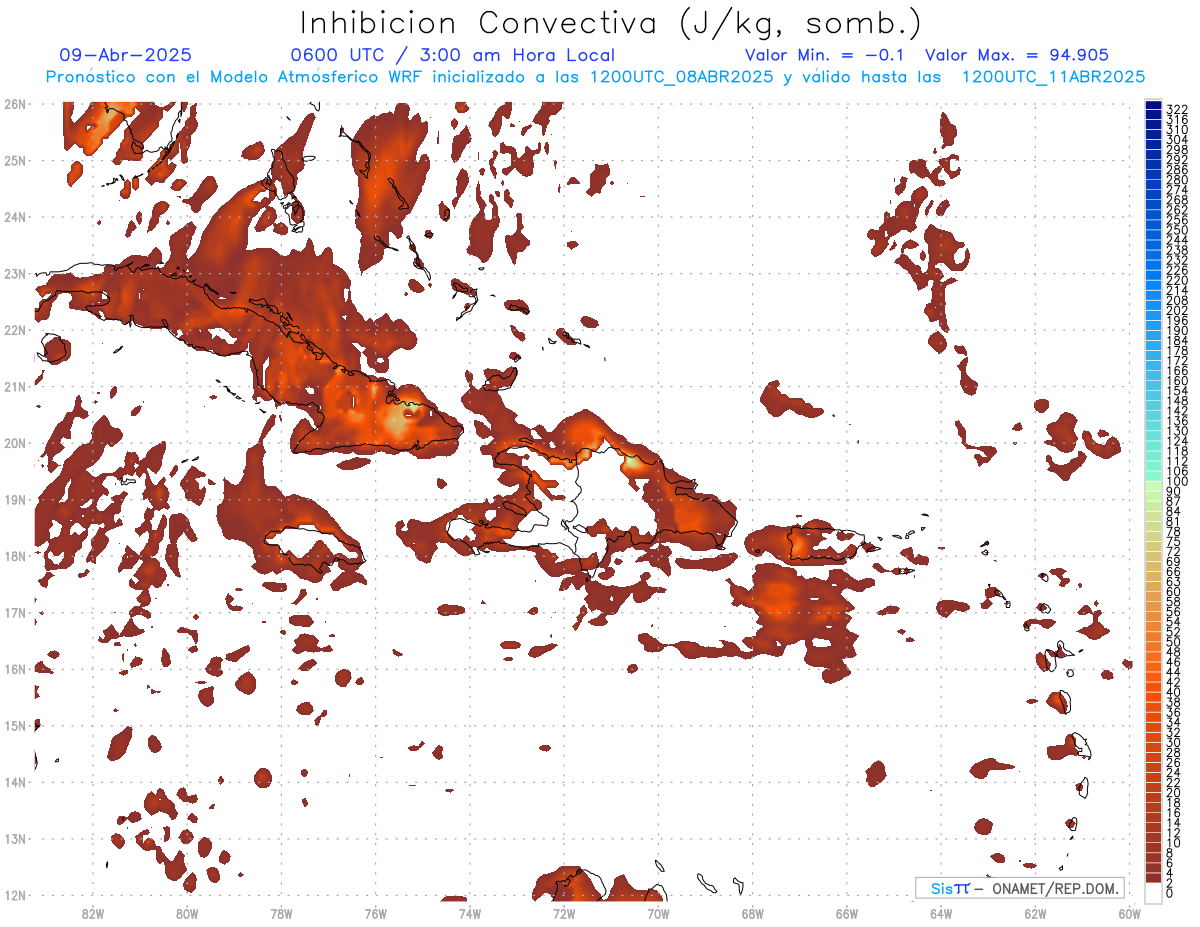Click the 15N latitude label

tap(14, 725)
